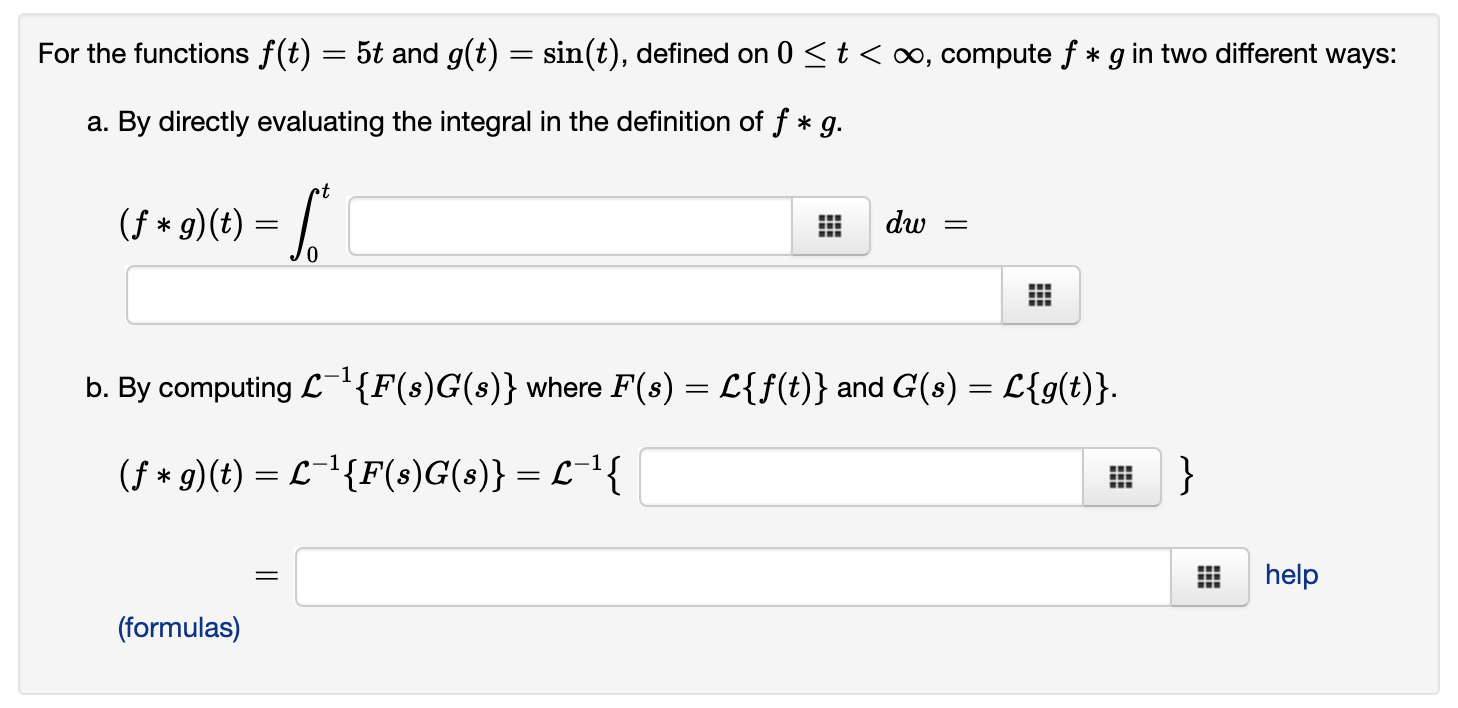Toggle the keypad on the second answer field

(1040, 295)
